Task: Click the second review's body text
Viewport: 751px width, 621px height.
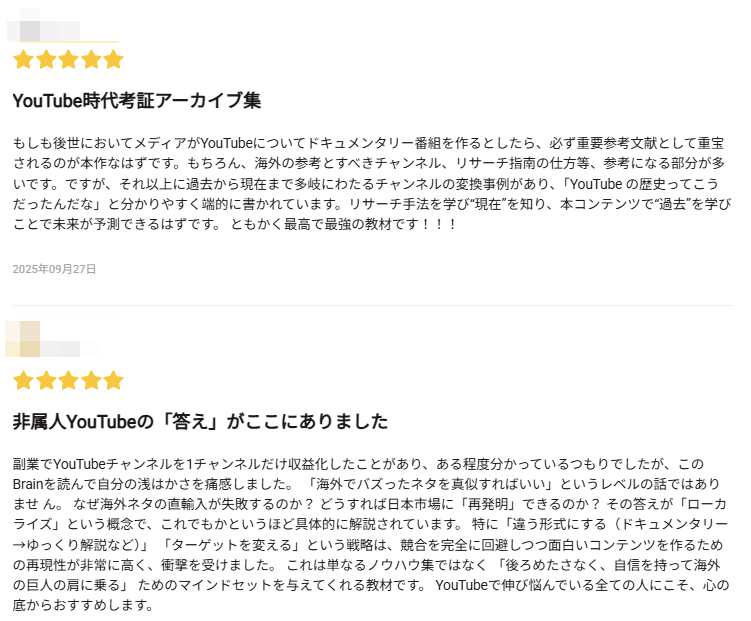Action: [x=370, y=535]
